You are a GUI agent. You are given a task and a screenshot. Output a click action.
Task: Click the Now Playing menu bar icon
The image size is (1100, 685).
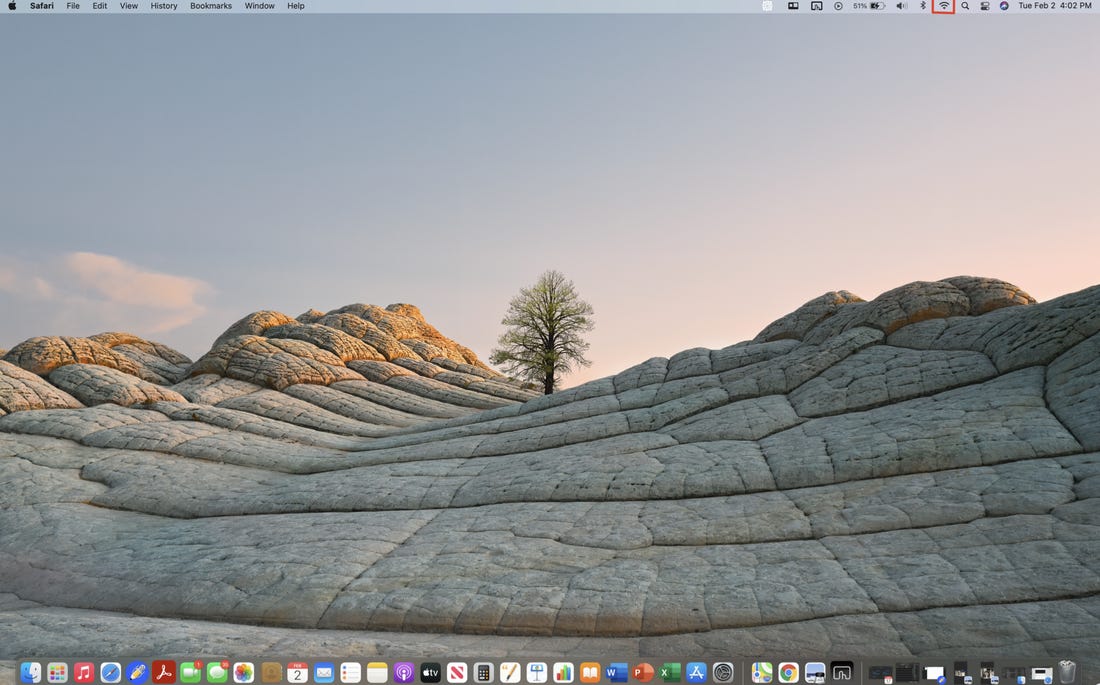(x=838, y=6)
